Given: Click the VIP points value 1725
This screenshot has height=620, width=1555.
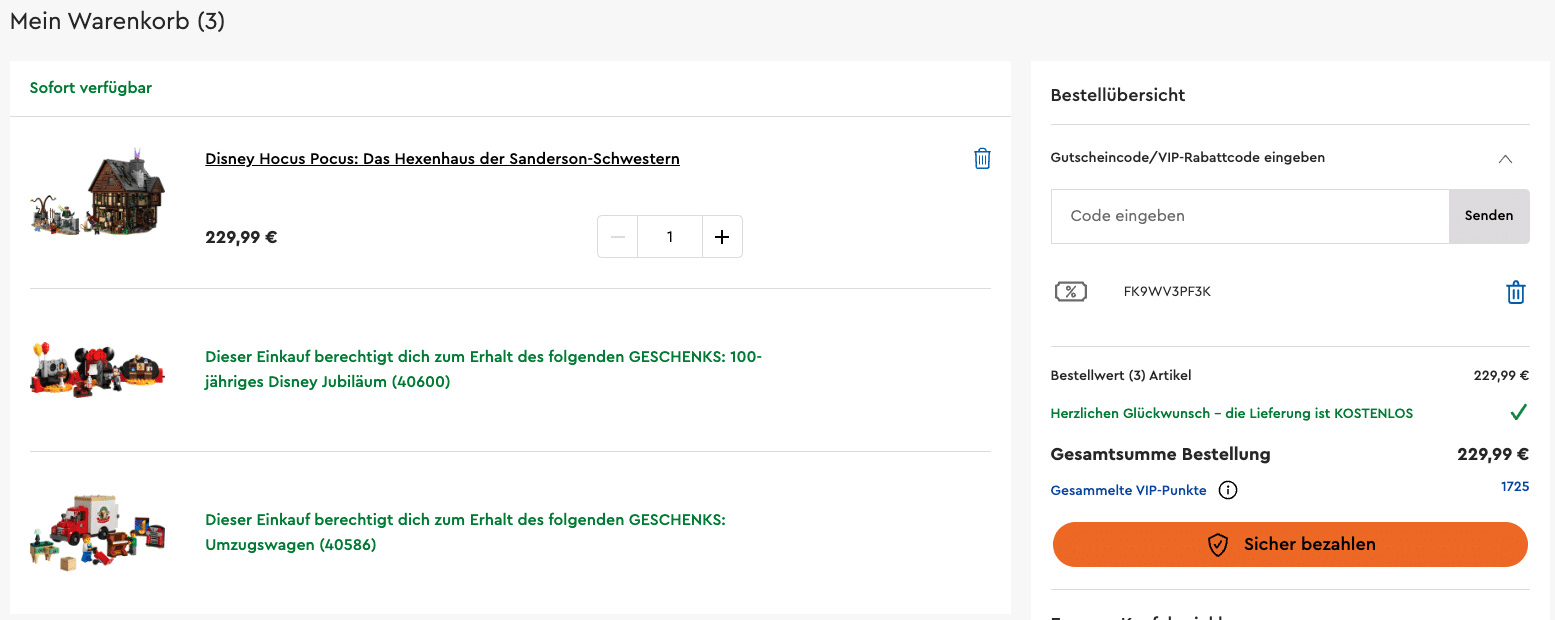Looking at the screenshot, I should [1515, 487].
